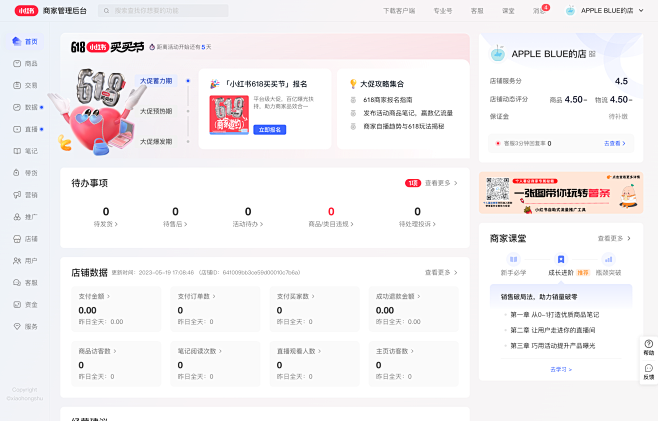Click the 去查看 link in the store card
The height and width of the screenshot is (421, 658).
(615, 144)
